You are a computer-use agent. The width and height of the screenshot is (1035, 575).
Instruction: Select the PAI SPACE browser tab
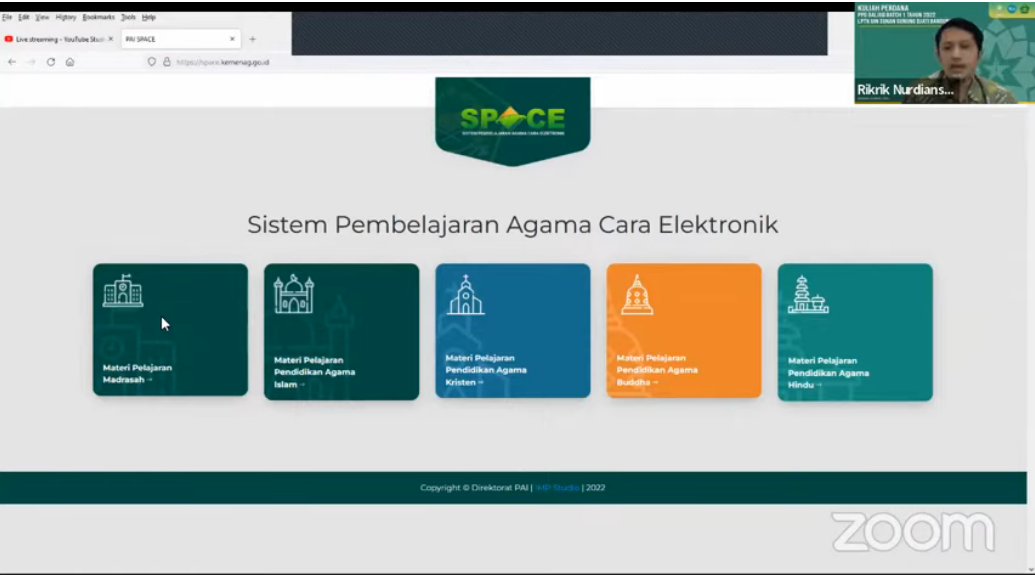tap(180, 39)
